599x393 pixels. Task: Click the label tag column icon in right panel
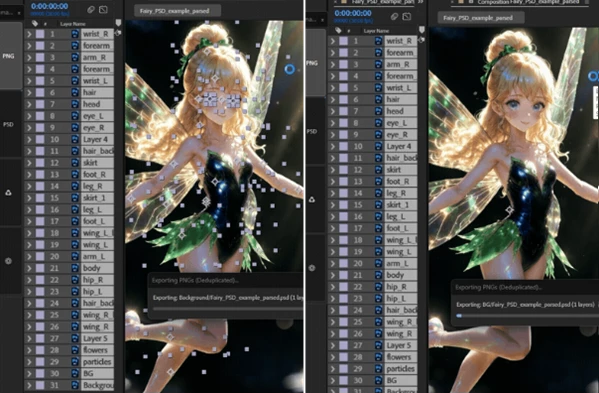pyautogui.click(x=338, y=31)
